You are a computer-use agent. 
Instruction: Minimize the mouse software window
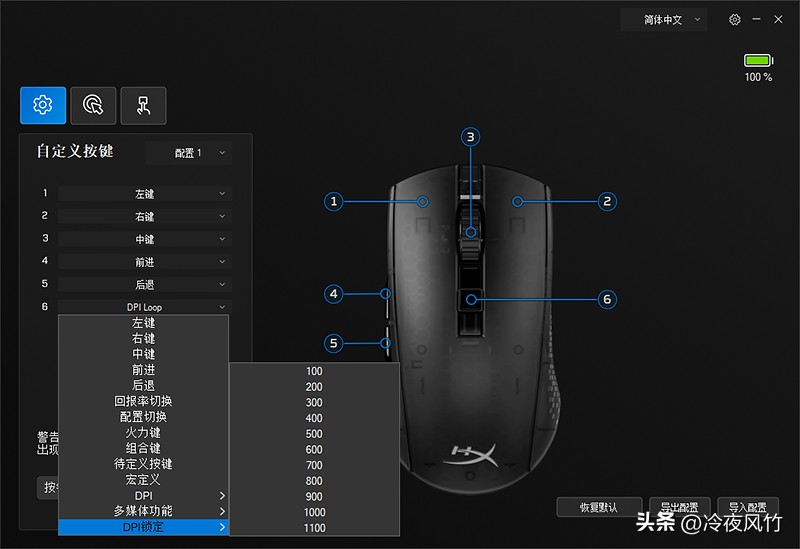point(757,19)
